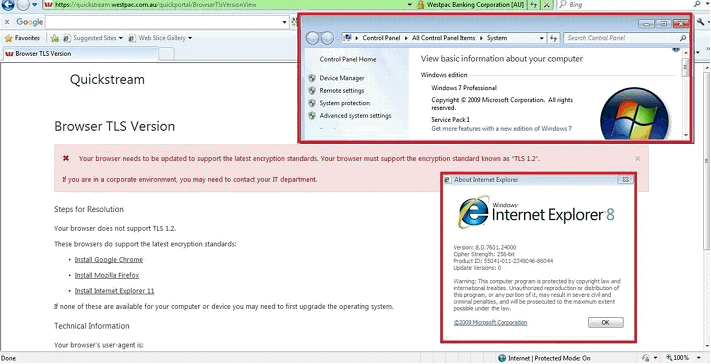Viewport: 711px width, 364px height.
Task: Click the Search Control Panel field
Action: coord(626,38)
